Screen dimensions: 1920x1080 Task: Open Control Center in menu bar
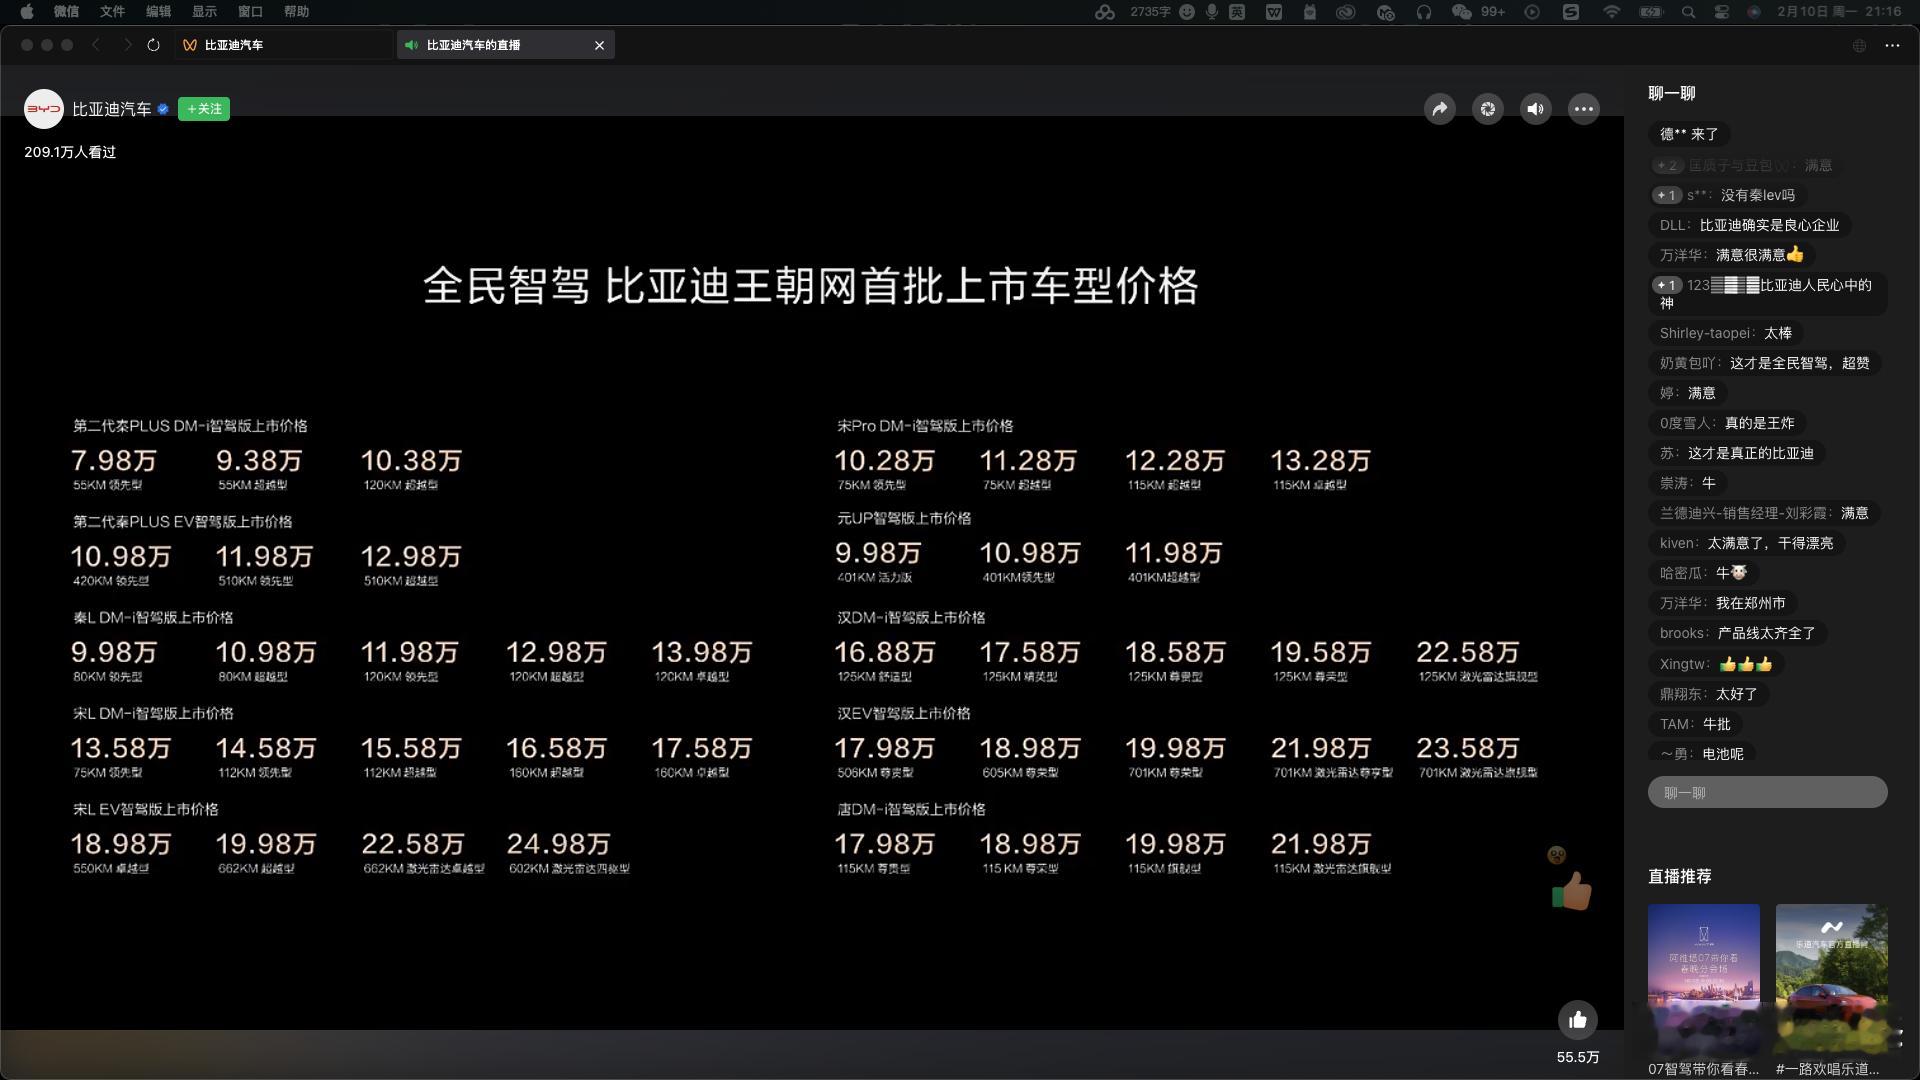[1721, 12]
